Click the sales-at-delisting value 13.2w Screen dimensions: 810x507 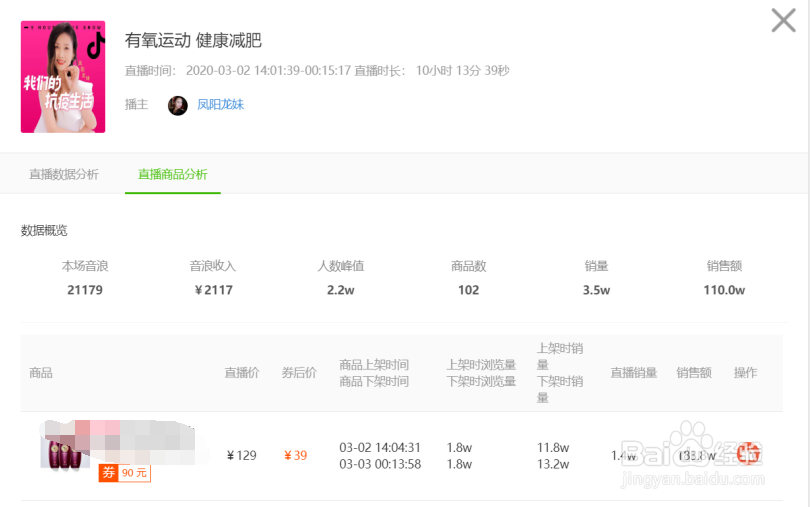pos(553,464)
